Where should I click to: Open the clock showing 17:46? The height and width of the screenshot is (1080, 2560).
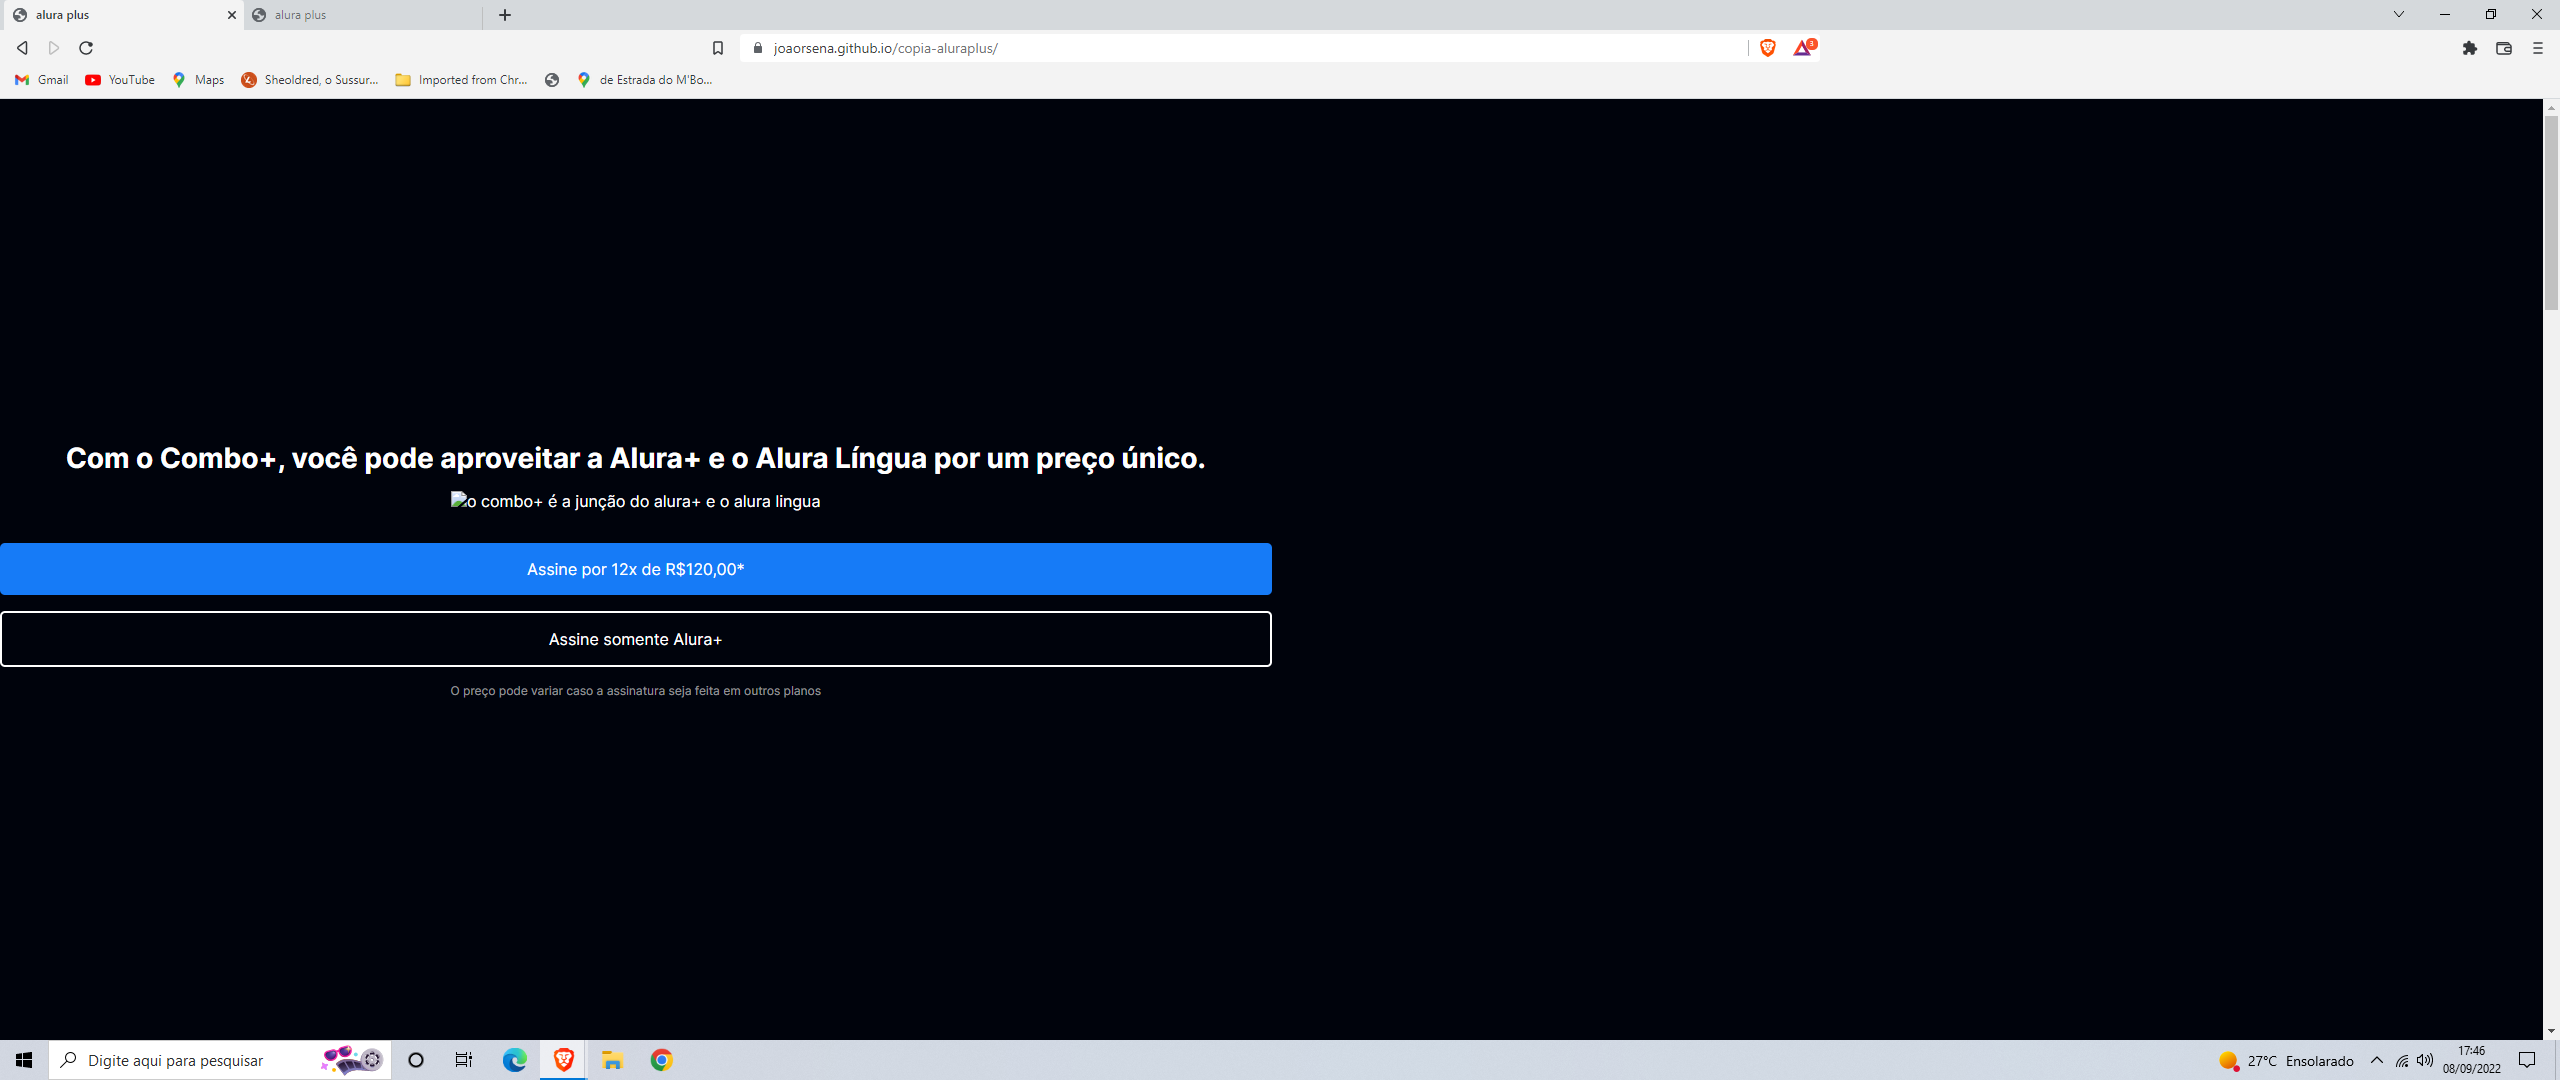coord(2472,1060)
